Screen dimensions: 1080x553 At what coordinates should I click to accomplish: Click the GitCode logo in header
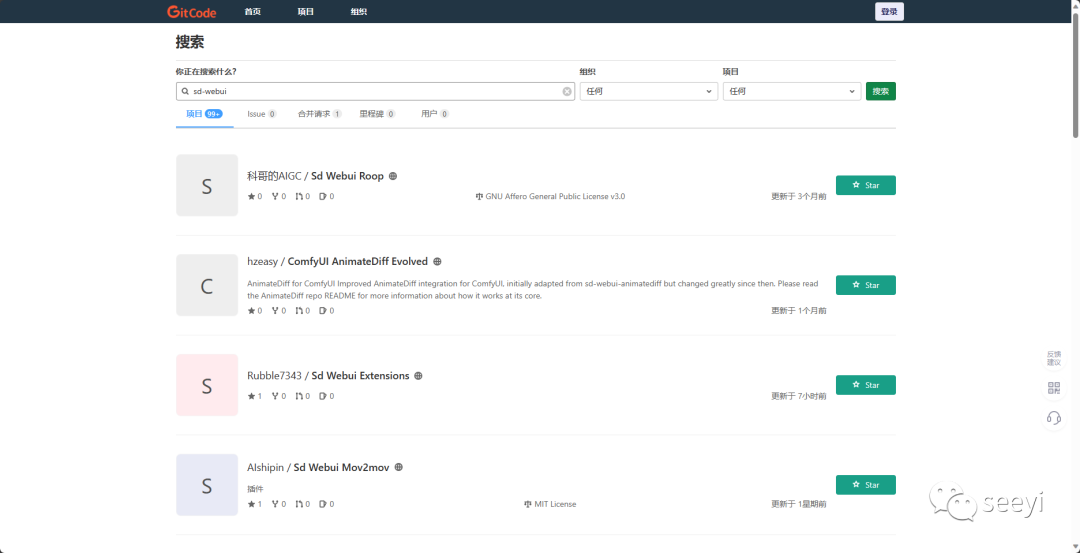click(190, 12)
